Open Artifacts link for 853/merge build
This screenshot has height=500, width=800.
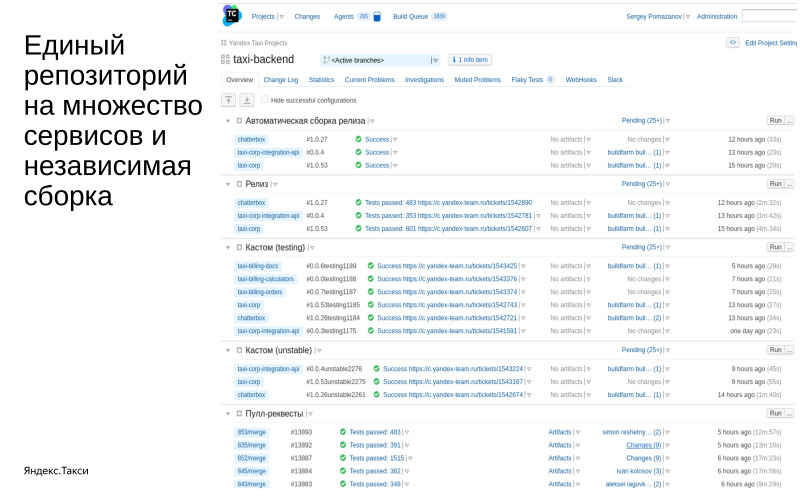[x=560, y=432]
